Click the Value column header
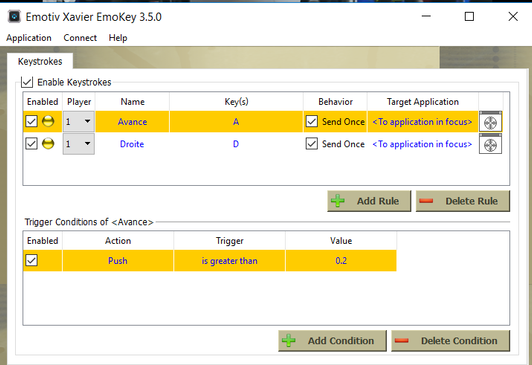The image size is (532, 365). pyautogui.click(x=341, y=241)
